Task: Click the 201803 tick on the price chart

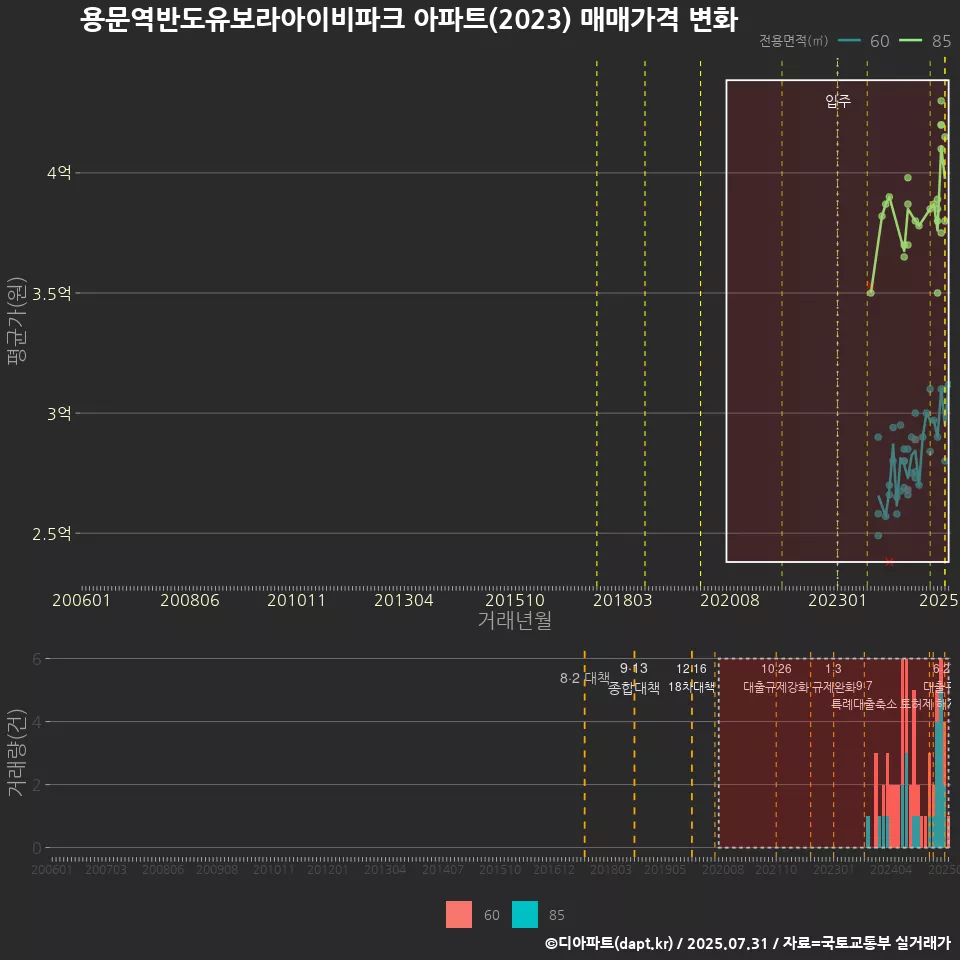Action: point(623,600)
